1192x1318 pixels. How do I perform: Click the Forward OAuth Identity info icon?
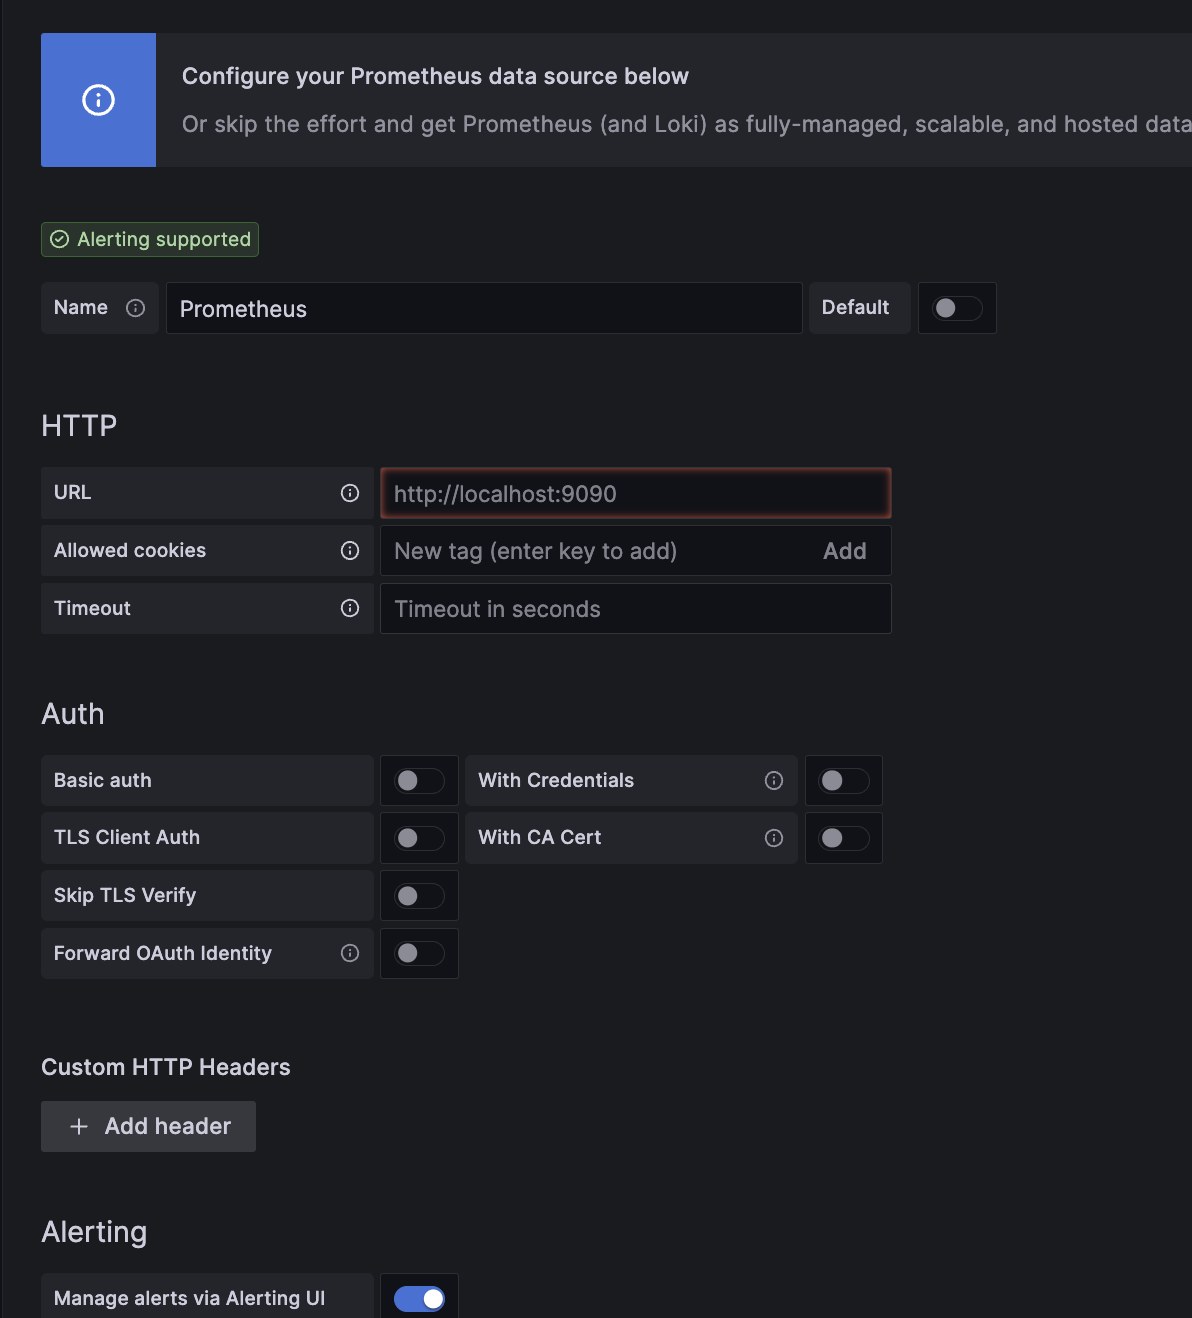tap(350, 953)
